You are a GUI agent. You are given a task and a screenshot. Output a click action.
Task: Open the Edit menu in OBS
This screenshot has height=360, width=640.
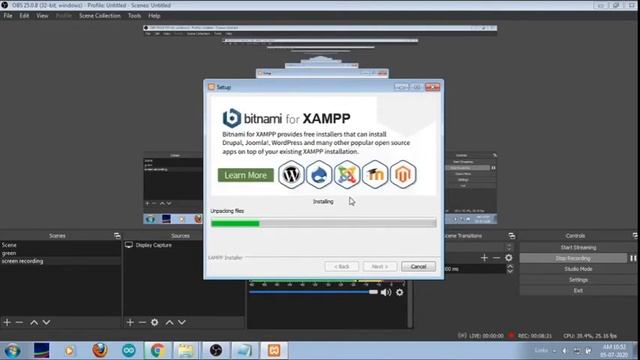[x=24, y=16]
